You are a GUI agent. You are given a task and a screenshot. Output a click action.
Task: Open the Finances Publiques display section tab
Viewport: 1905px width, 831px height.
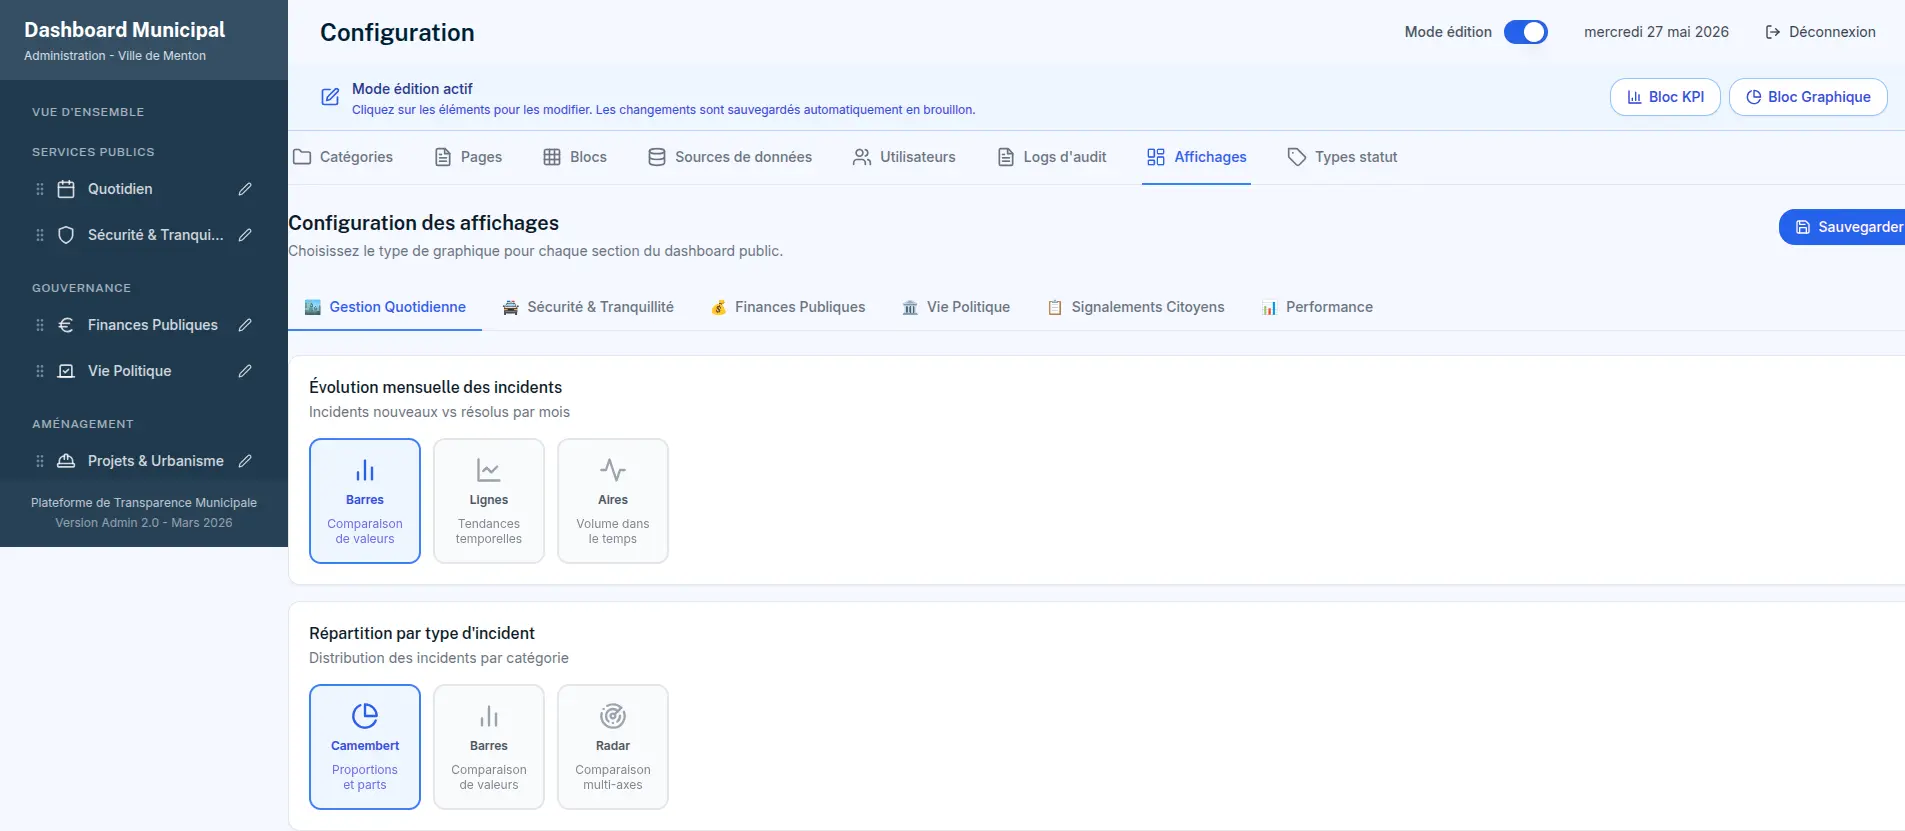[788, 307]
